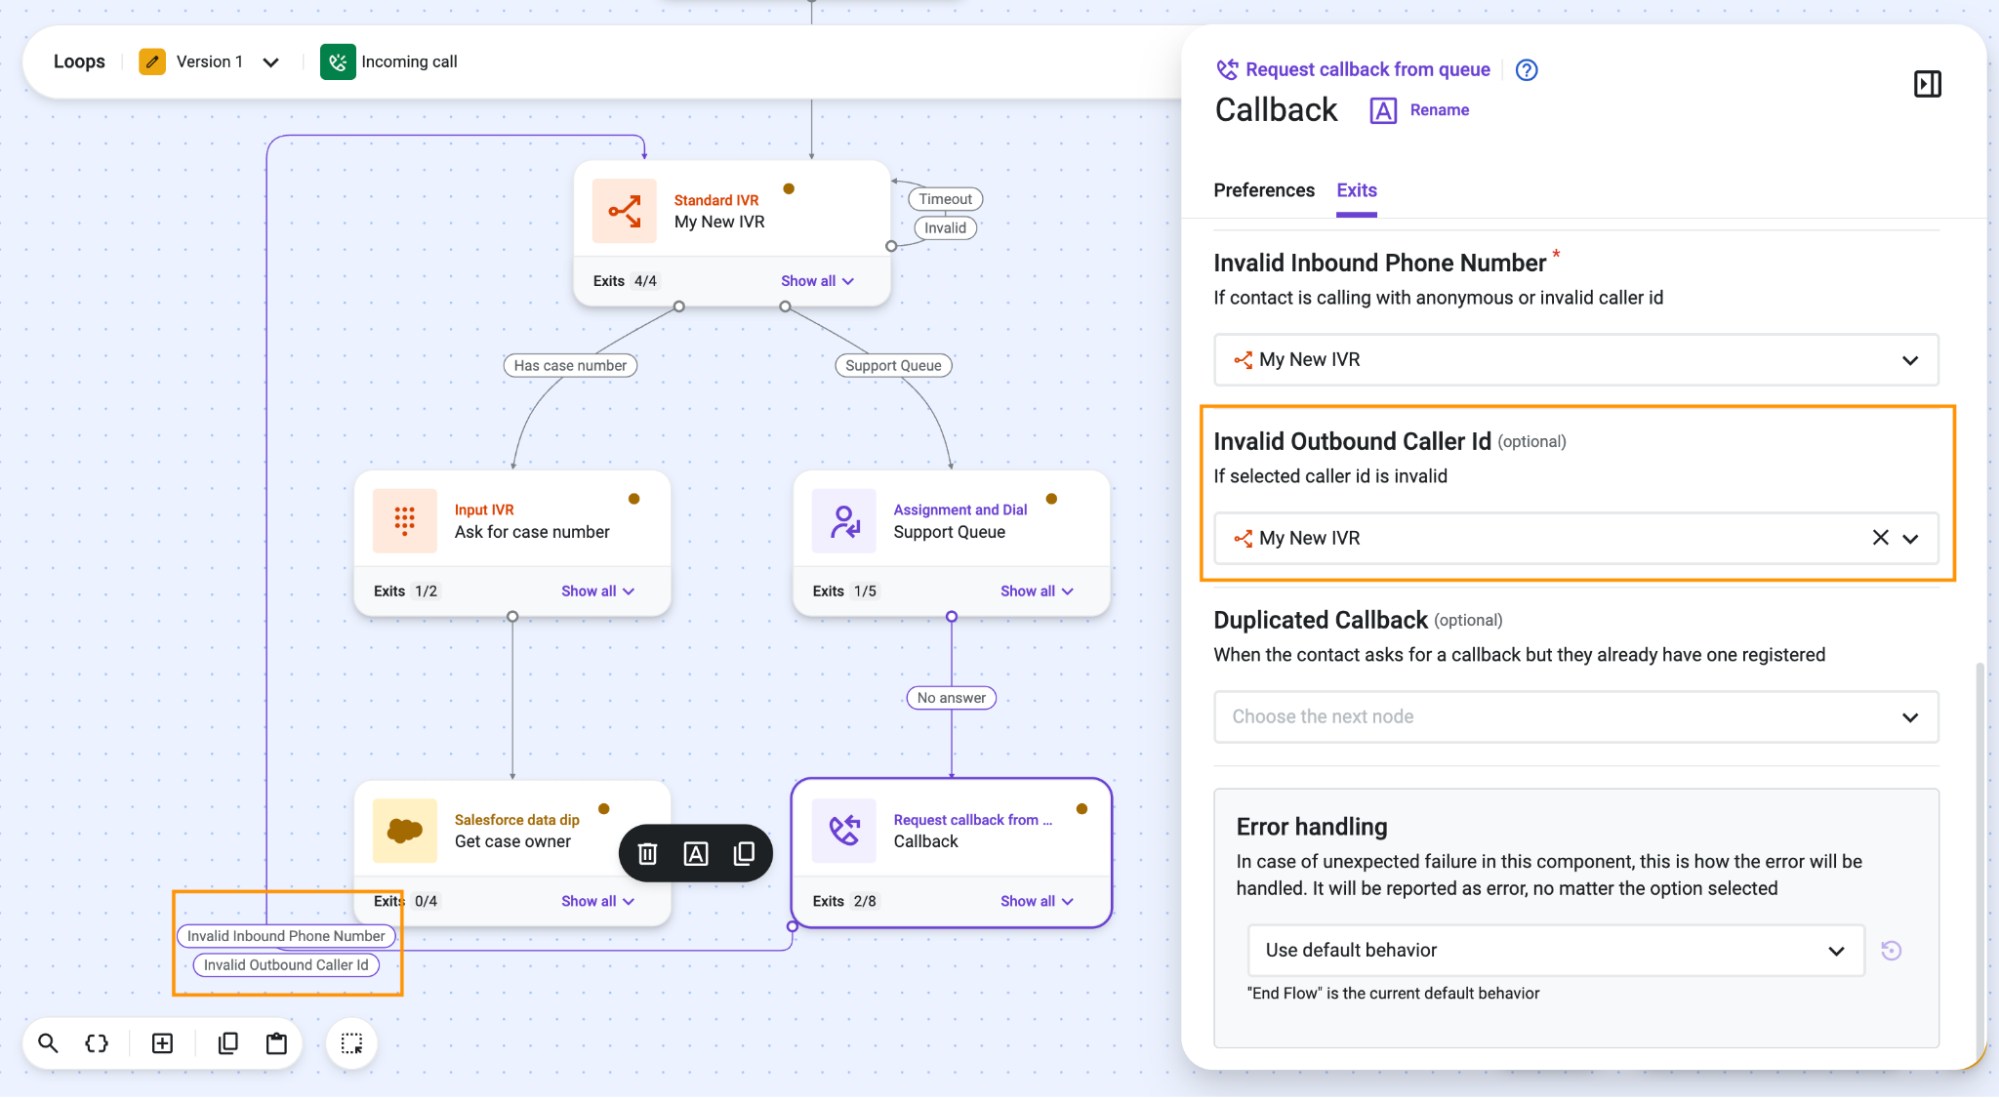Click the Incoming call green phone icon
The image size is (1999, 1098).
338,62
